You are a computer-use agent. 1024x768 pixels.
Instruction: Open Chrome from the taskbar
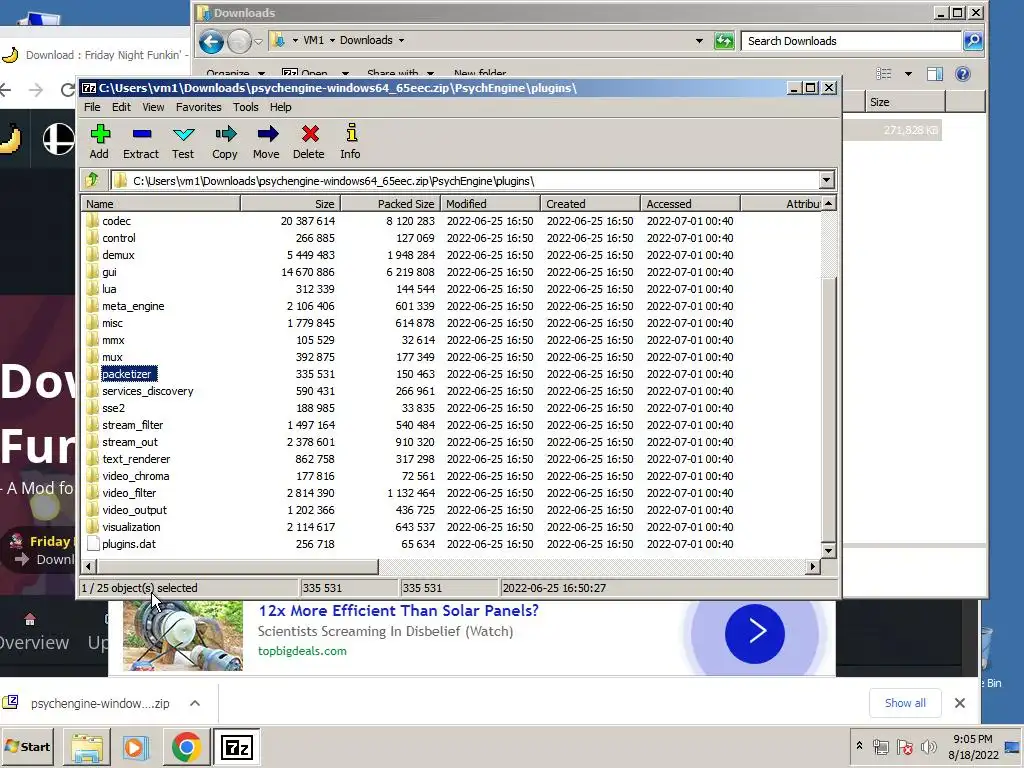tap(186, 747)
